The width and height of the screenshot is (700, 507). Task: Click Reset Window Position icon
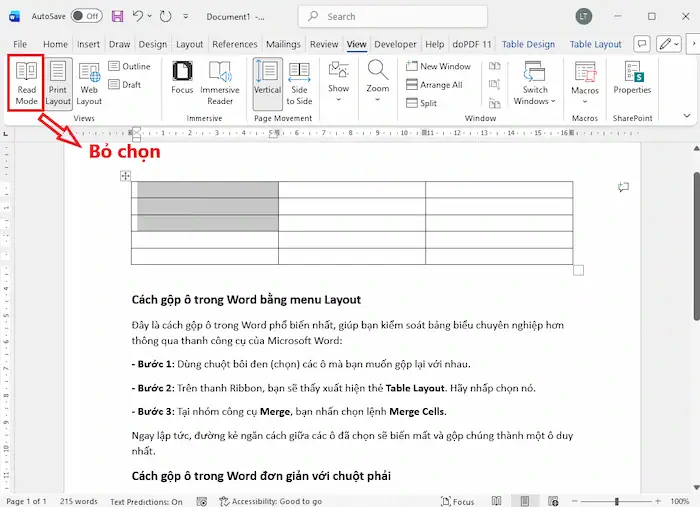tap(494, 103)
